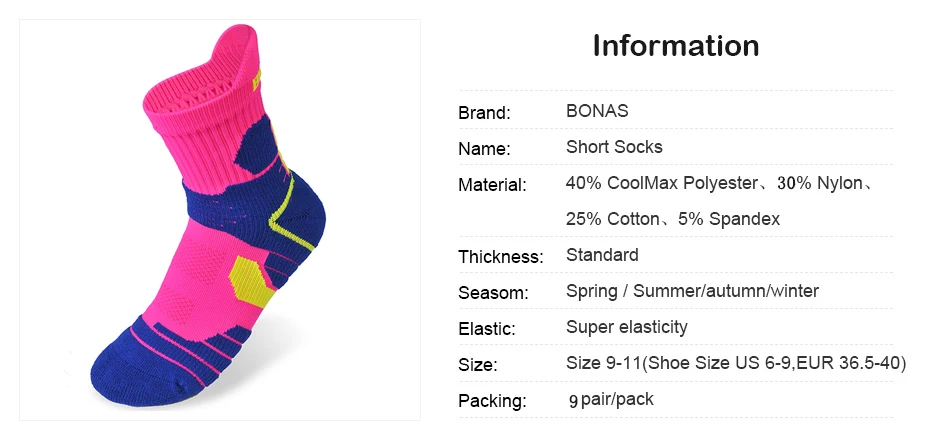930x440 pixels.
Task: Click the Packing label
Action: click(492, 401)
